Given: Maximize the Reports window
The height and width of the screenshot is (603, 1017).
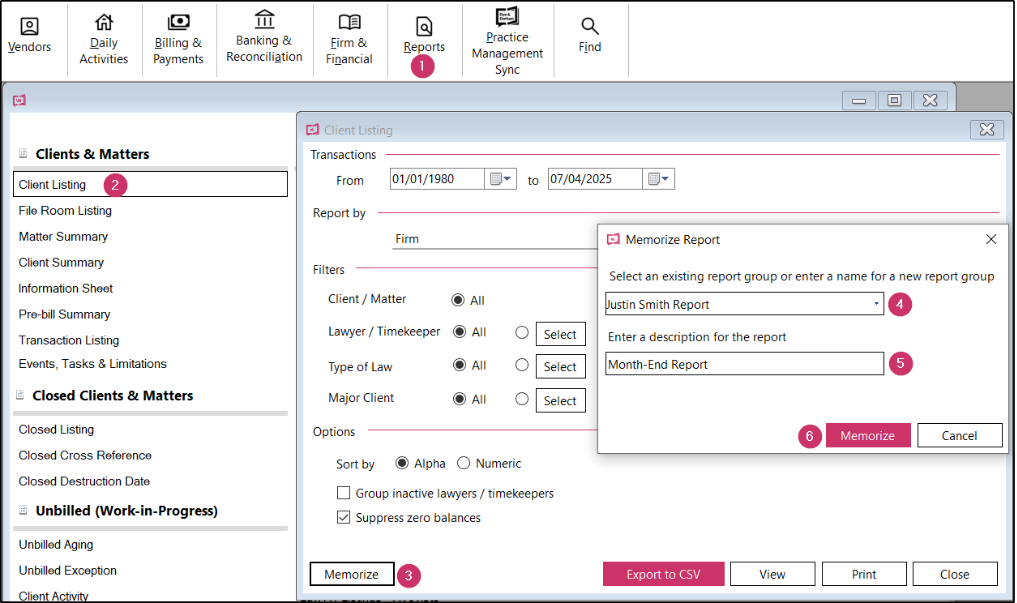Looking at the screenshot, I should tap(894, 100).
